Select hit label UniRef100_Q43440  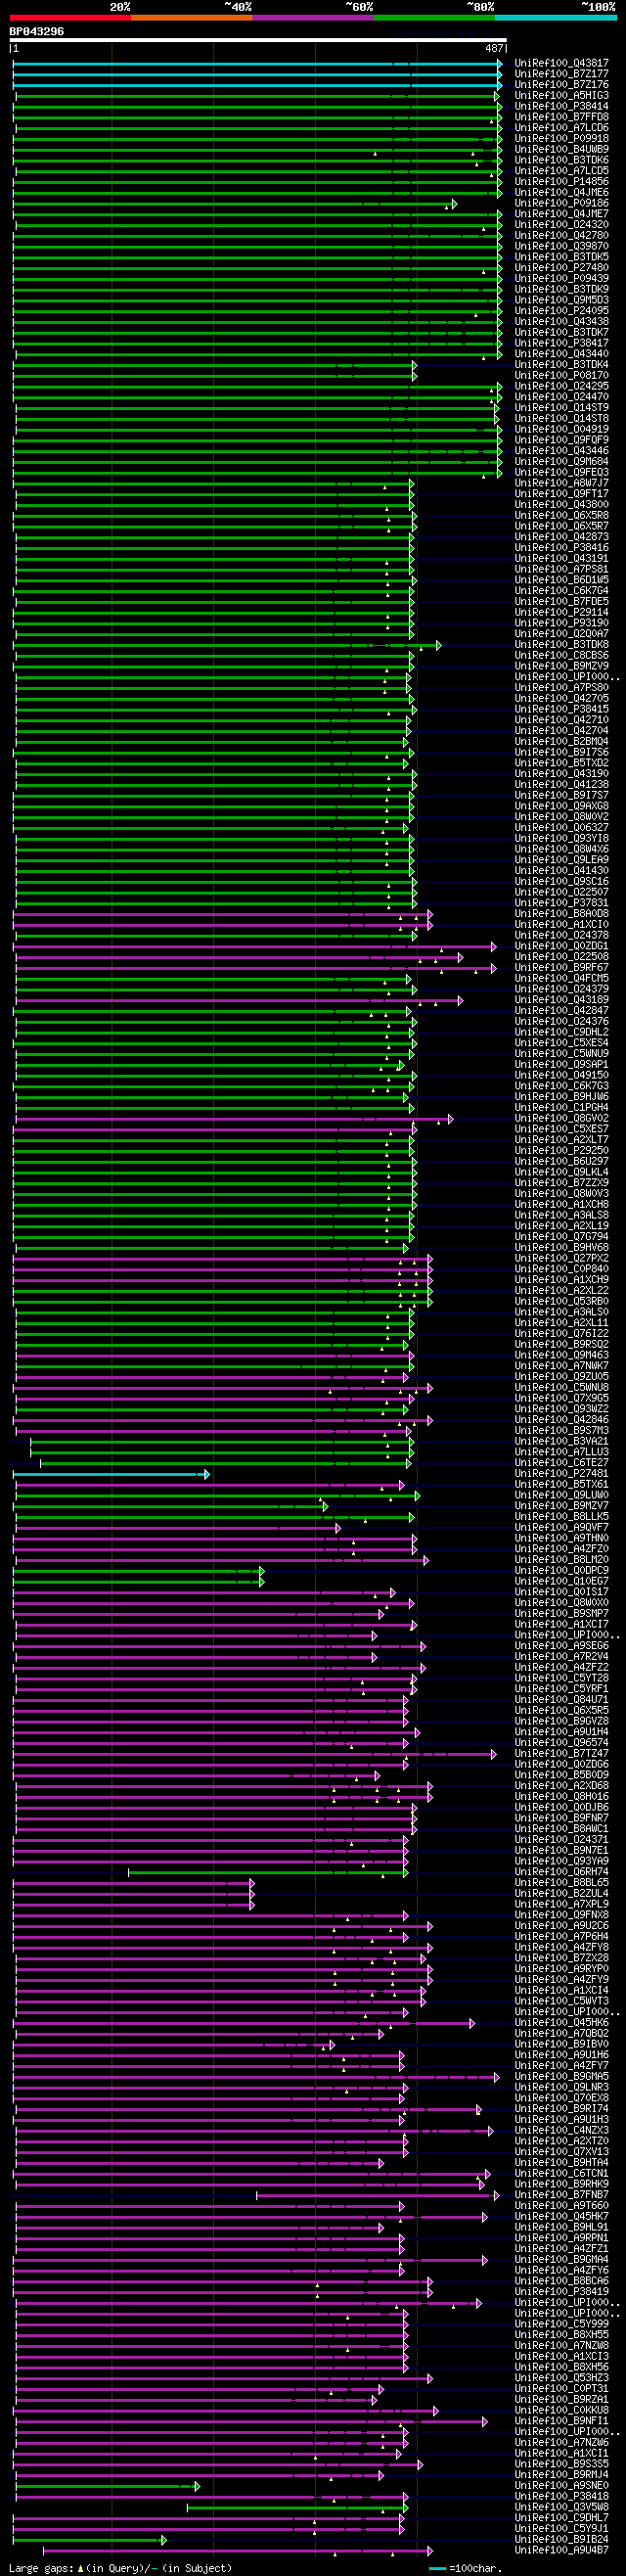562,354
